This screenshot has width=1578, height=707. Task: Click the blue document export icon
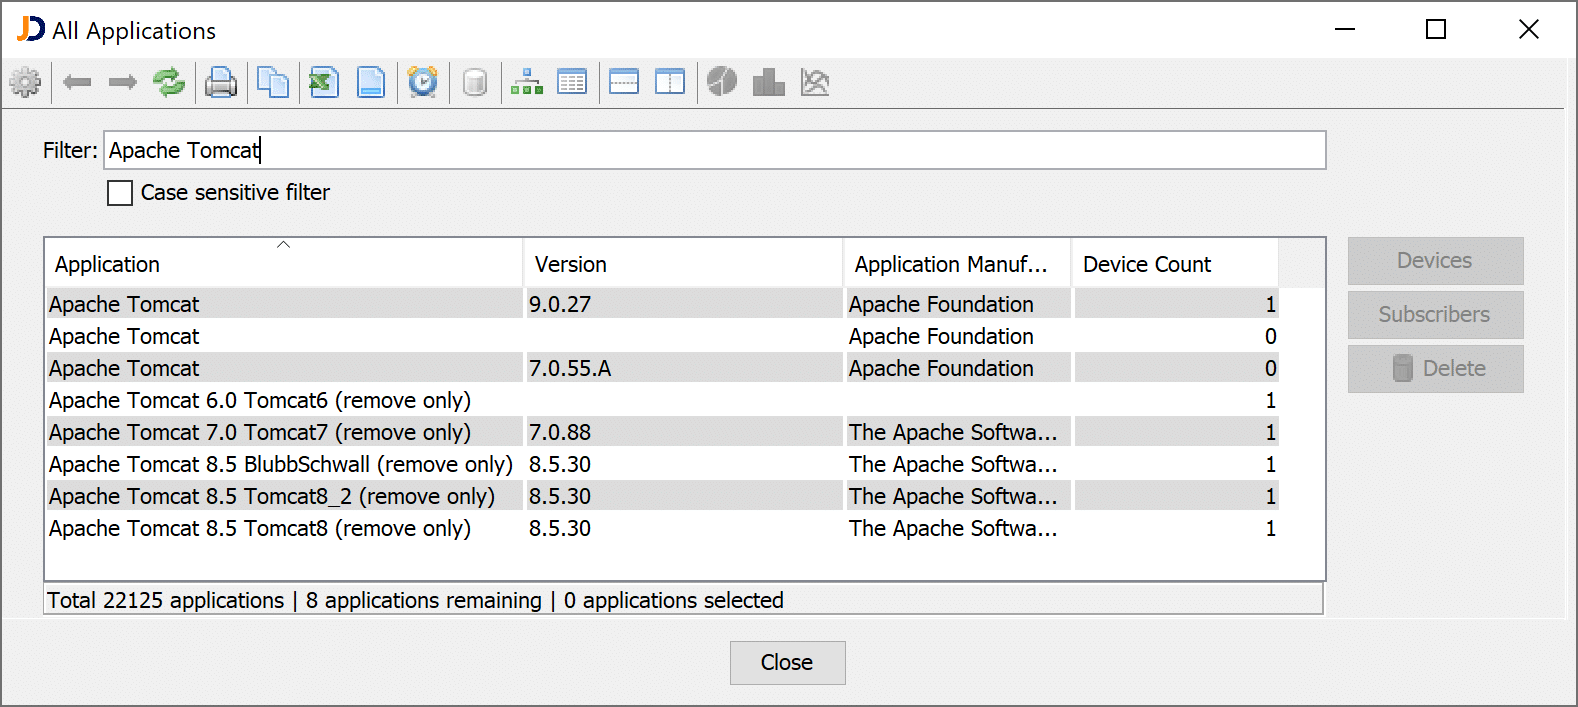371,82
